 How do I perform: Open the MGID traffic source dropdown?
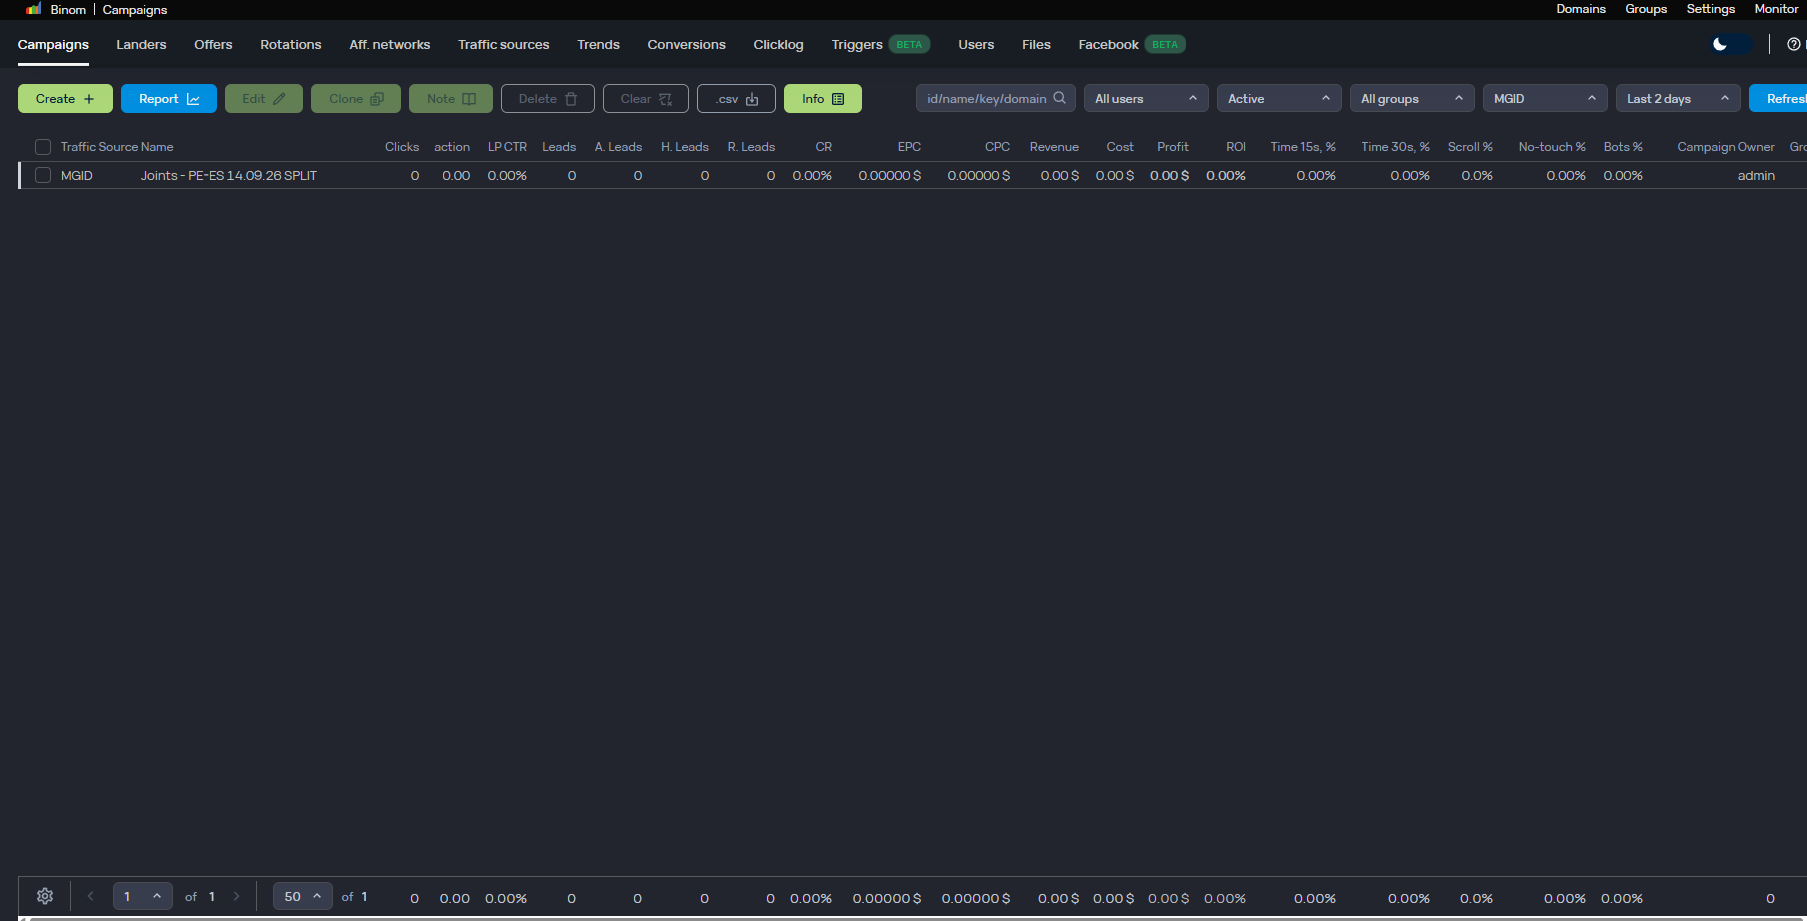tap(1545, 98)
